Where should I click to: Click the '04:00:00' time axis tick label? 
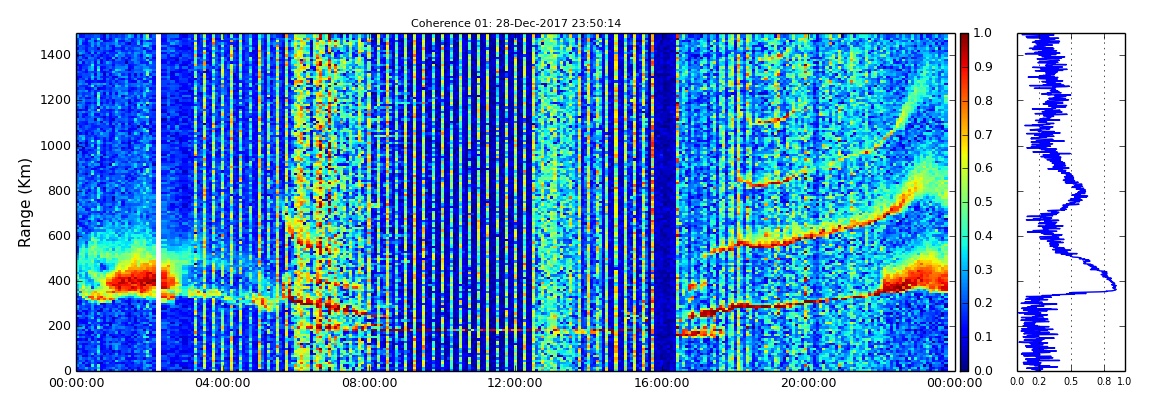[x=221, y=382]
